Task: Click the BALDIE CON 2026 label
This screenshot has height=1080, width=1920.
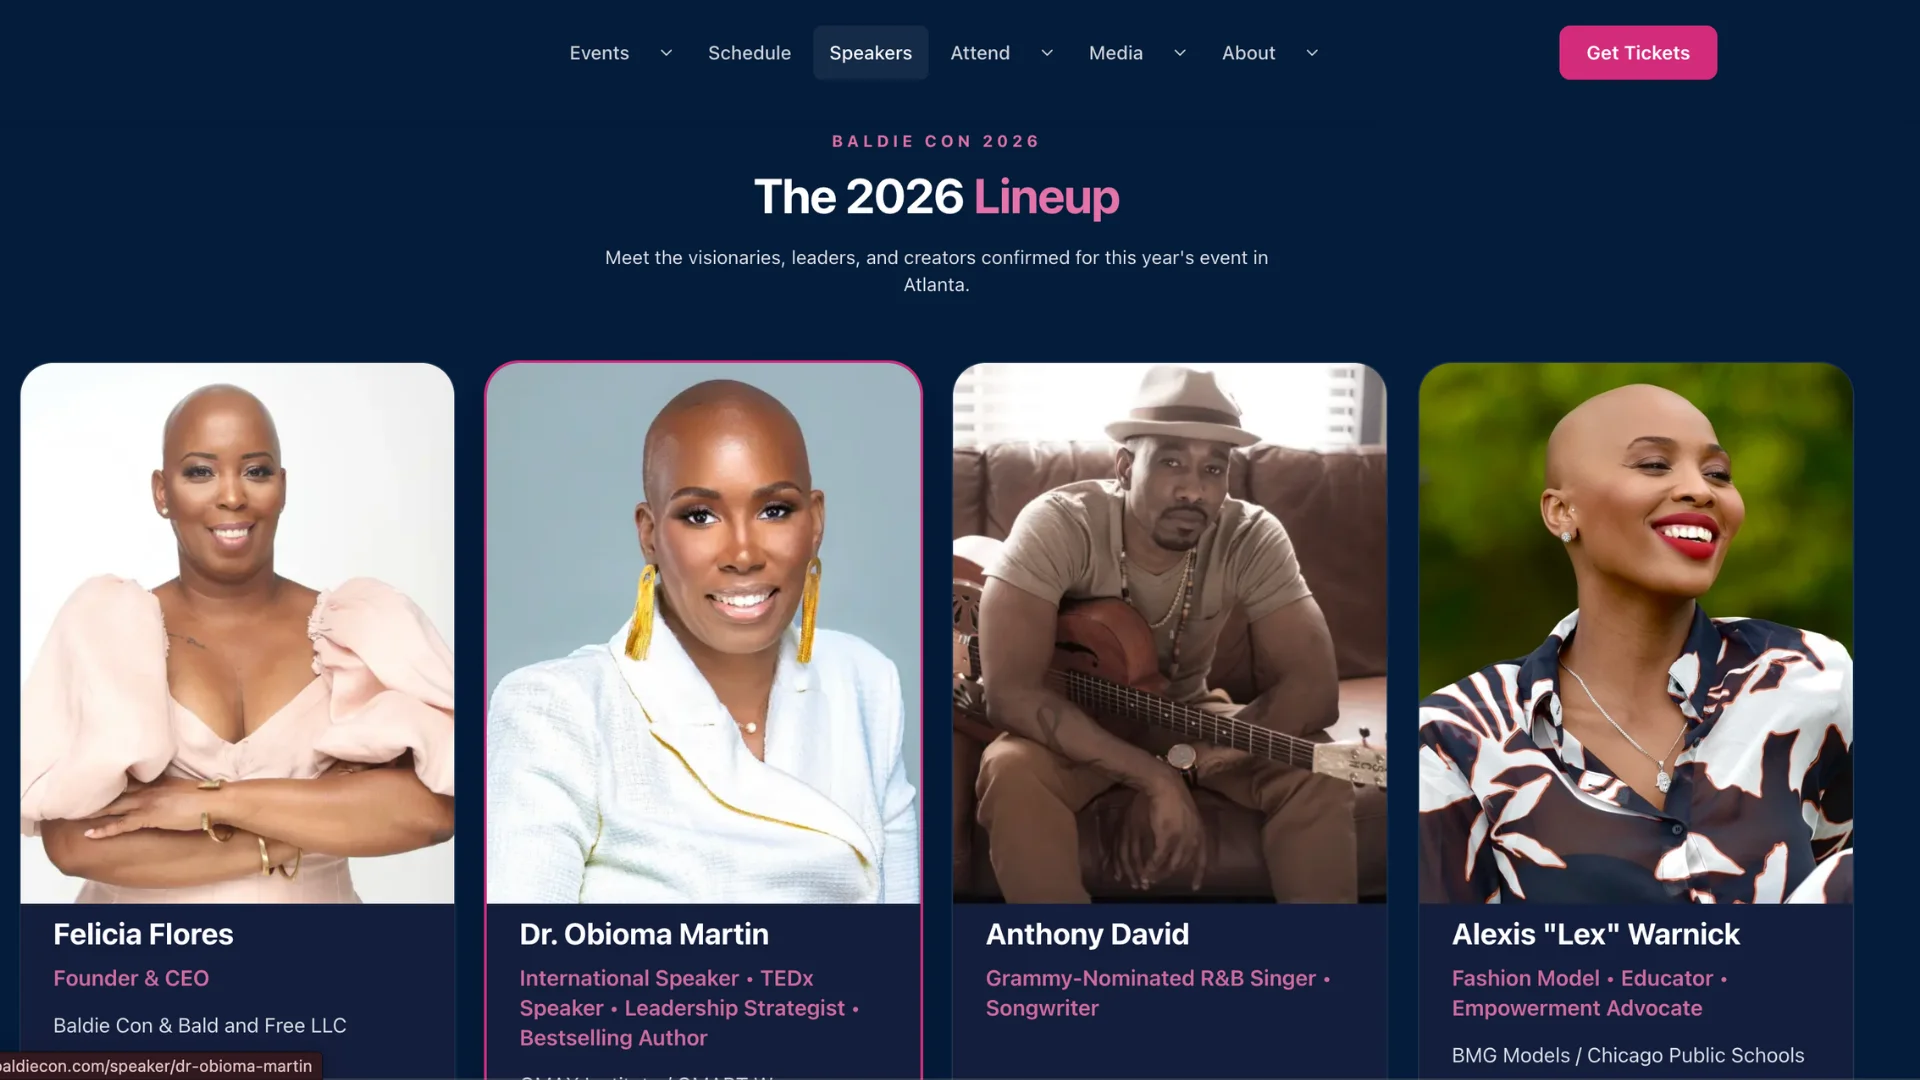Action: (935, 141)
